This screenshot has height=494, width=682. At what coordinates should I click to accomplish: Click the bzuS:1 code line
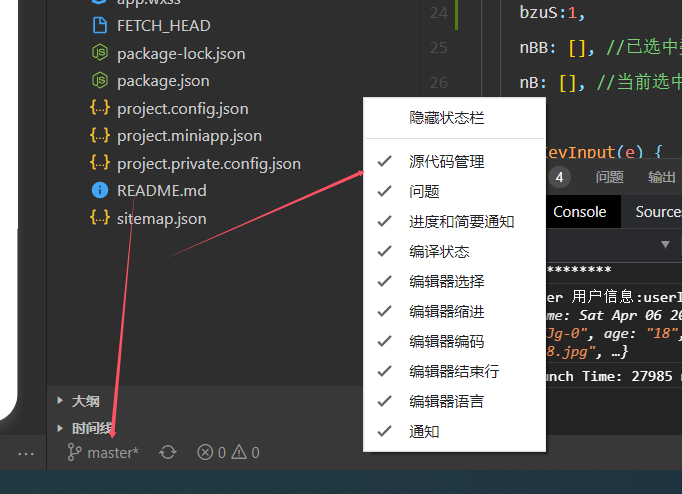point(552,12)
